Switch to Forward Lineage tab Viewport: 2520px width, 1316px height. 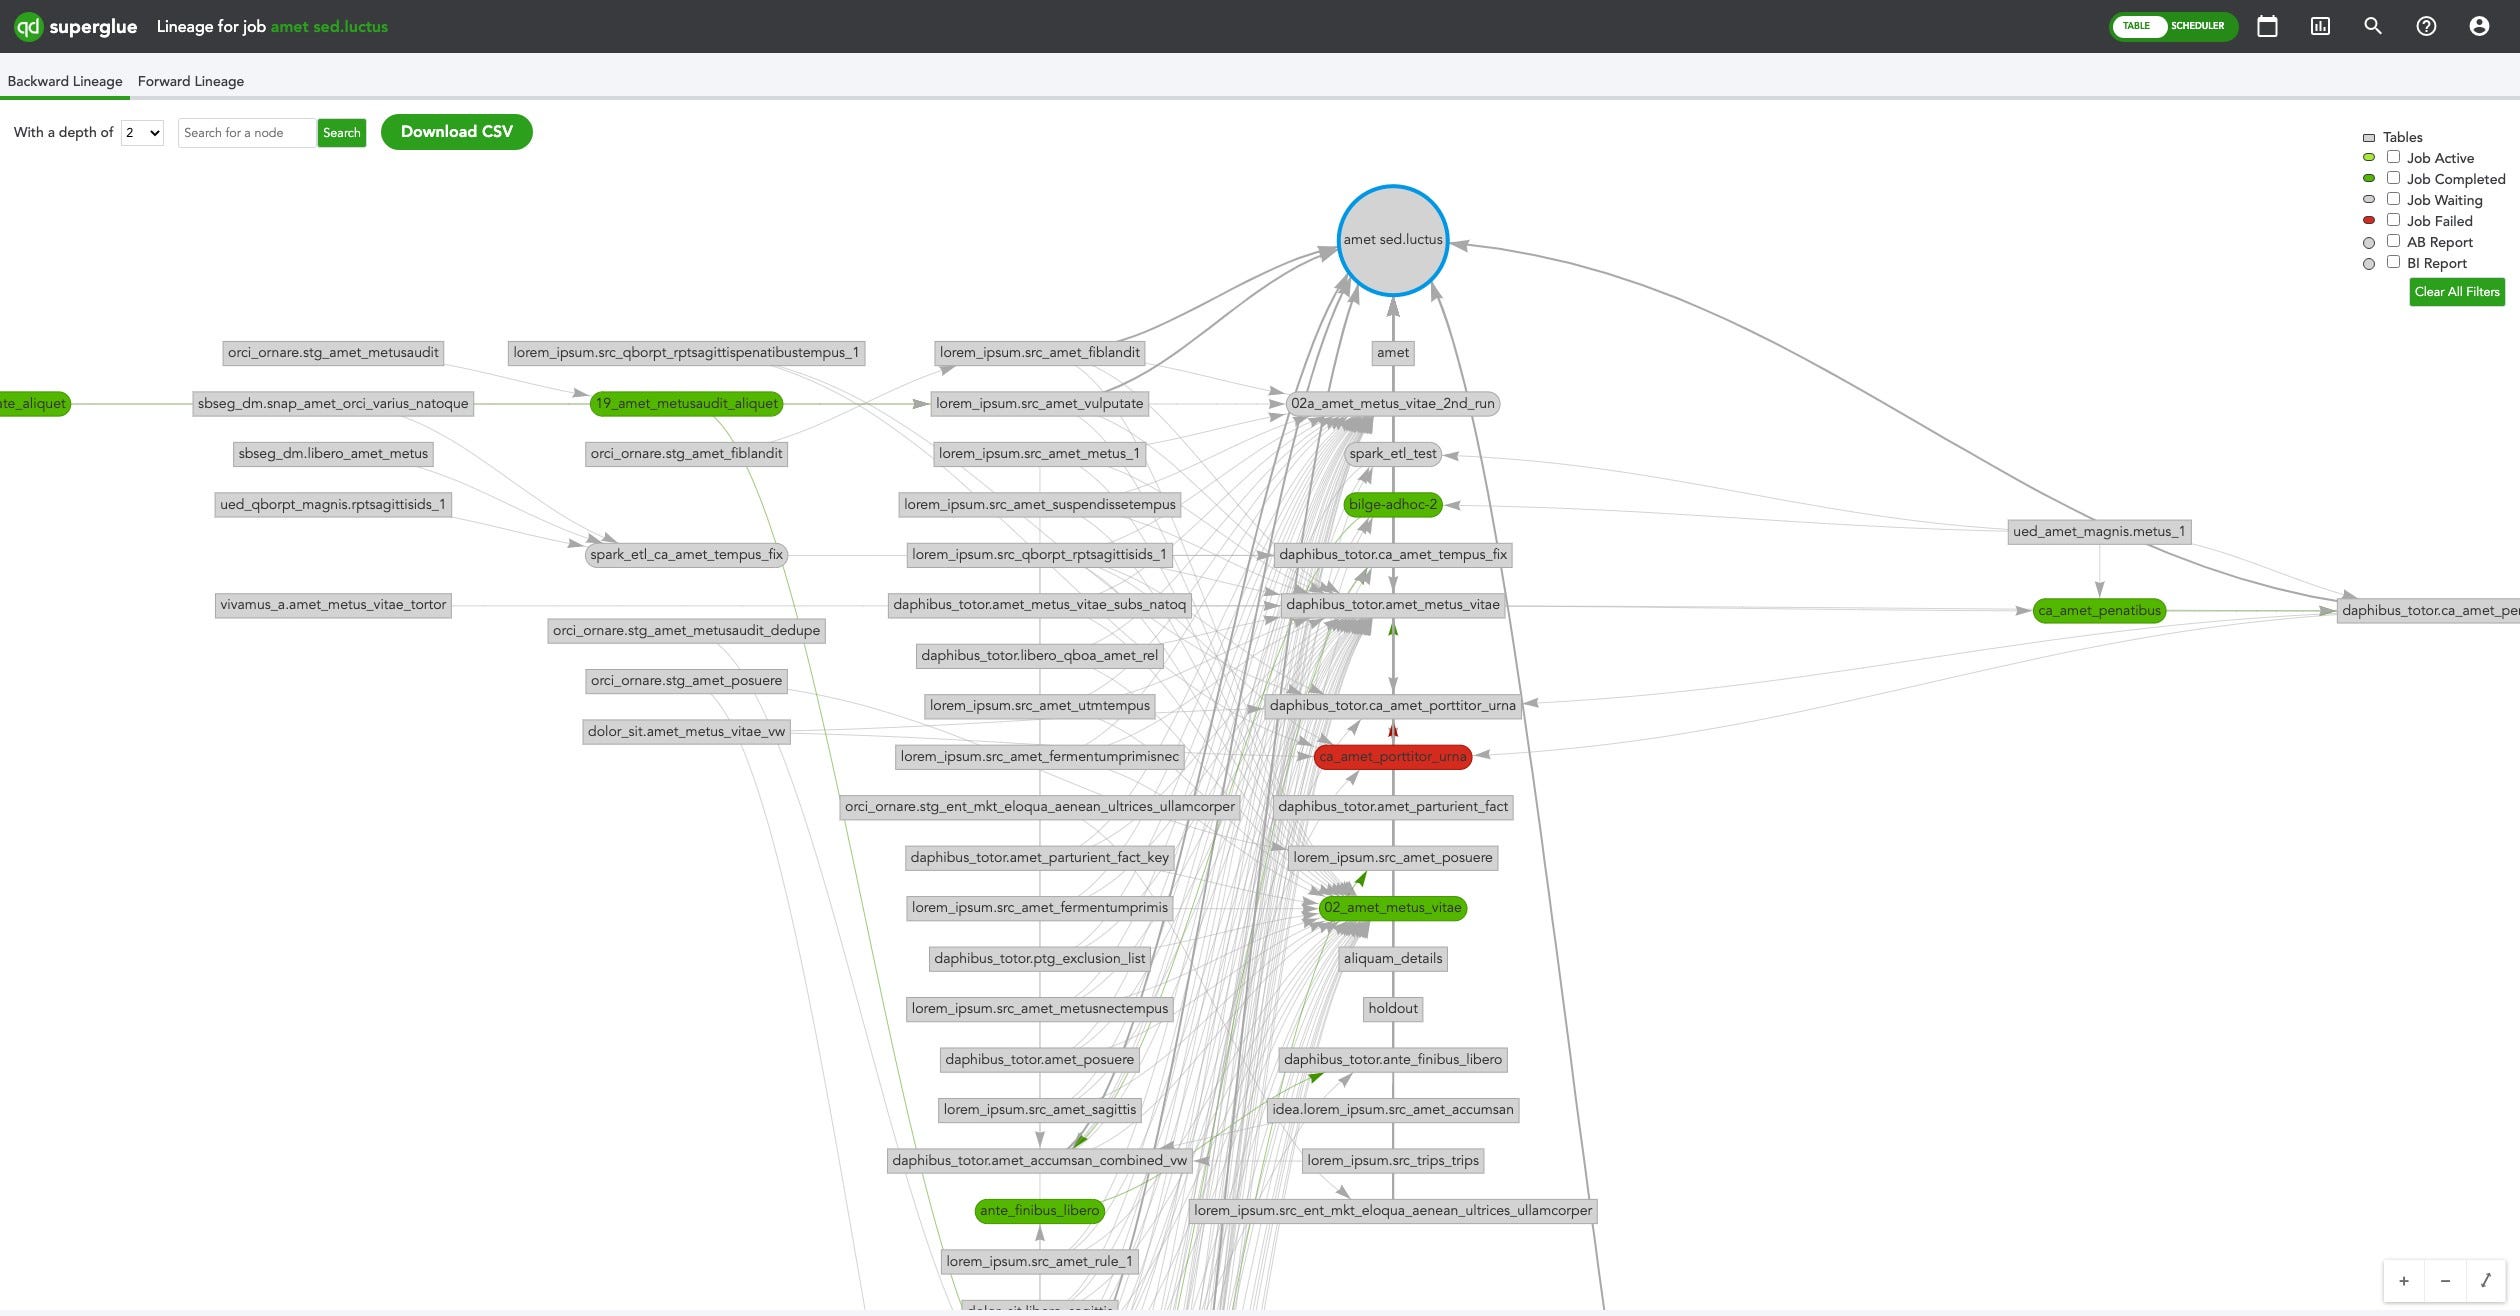coord(191,82)
